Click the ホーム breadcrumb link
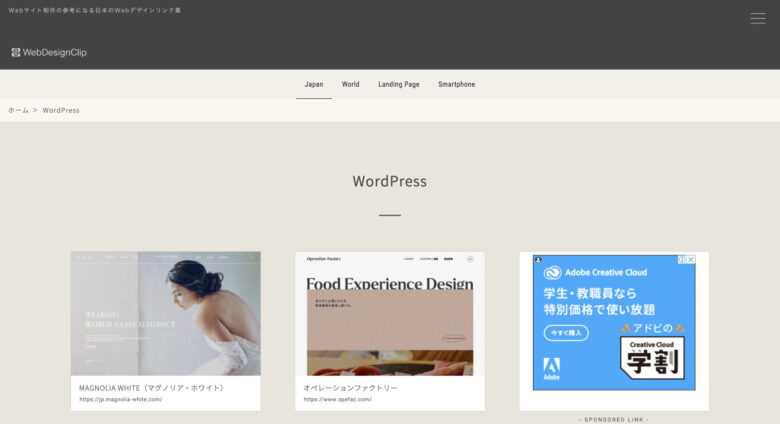 tap(18, 110)
